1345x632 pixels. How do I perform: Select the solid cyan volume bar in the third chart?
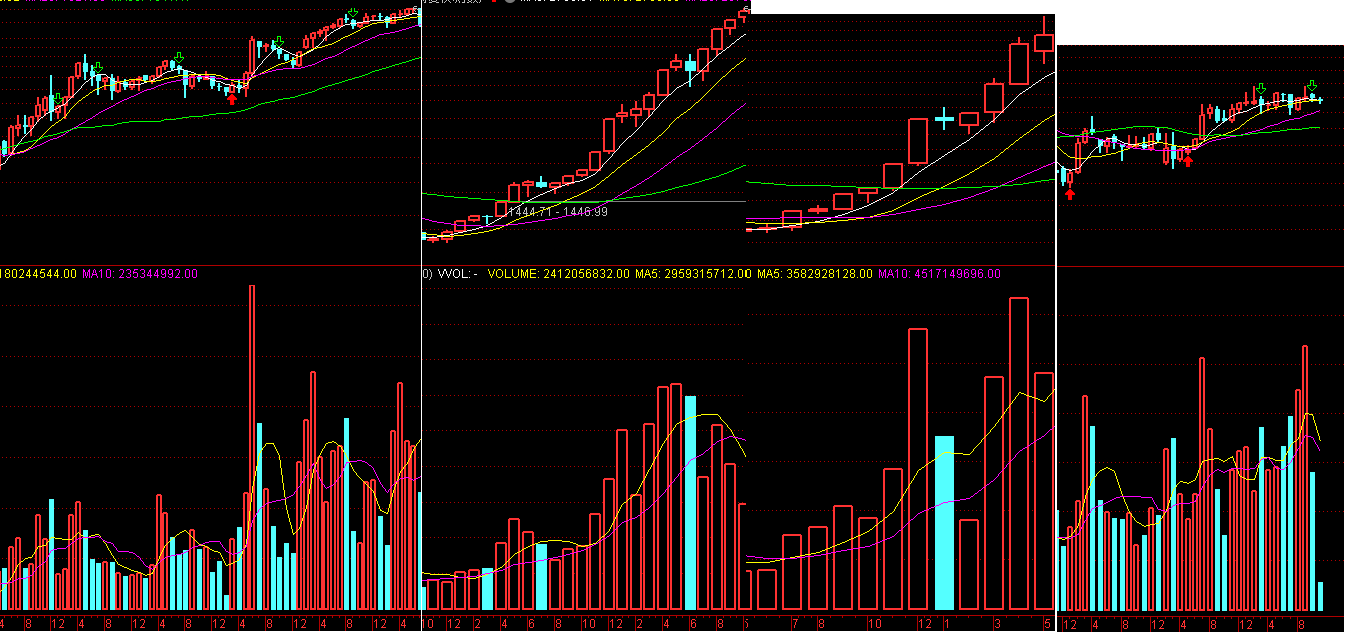point(944,522)
